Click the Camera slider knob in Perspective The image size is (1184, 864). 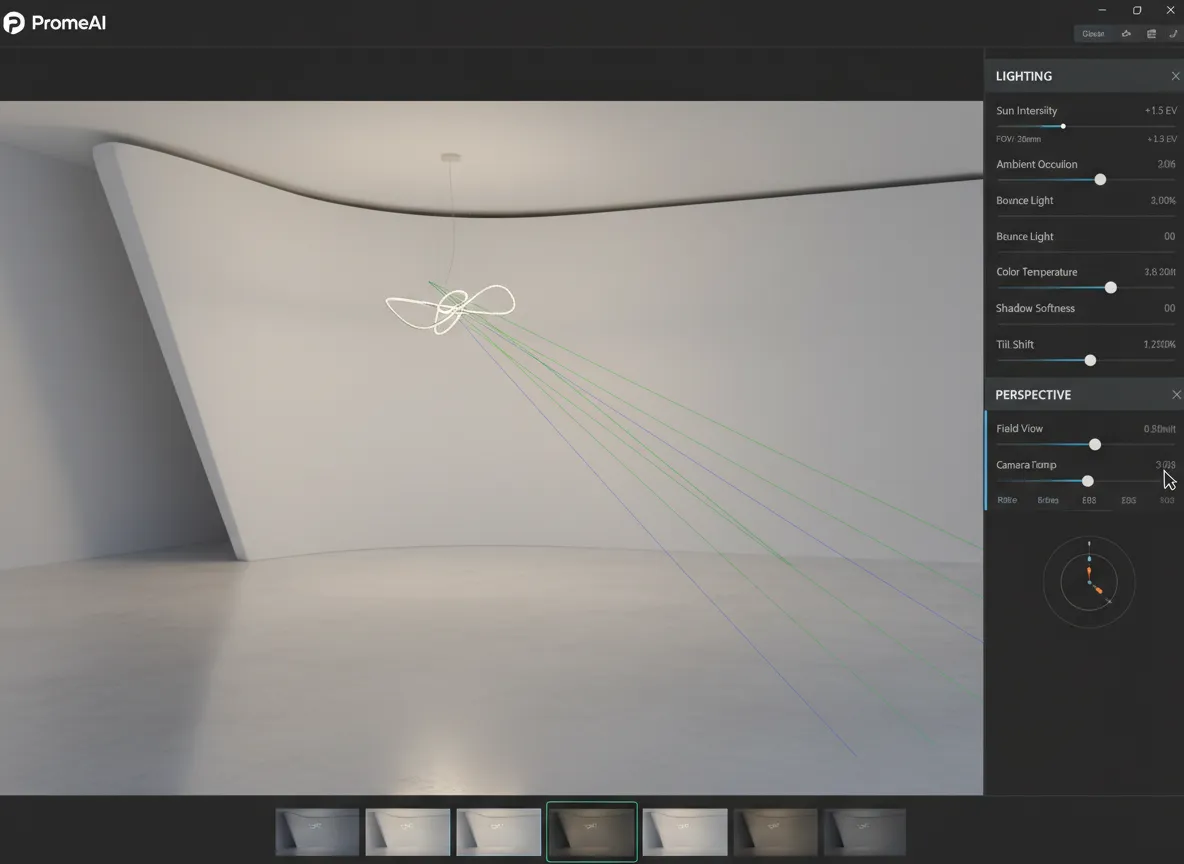pyautogui.click(x=1087, y=481)
